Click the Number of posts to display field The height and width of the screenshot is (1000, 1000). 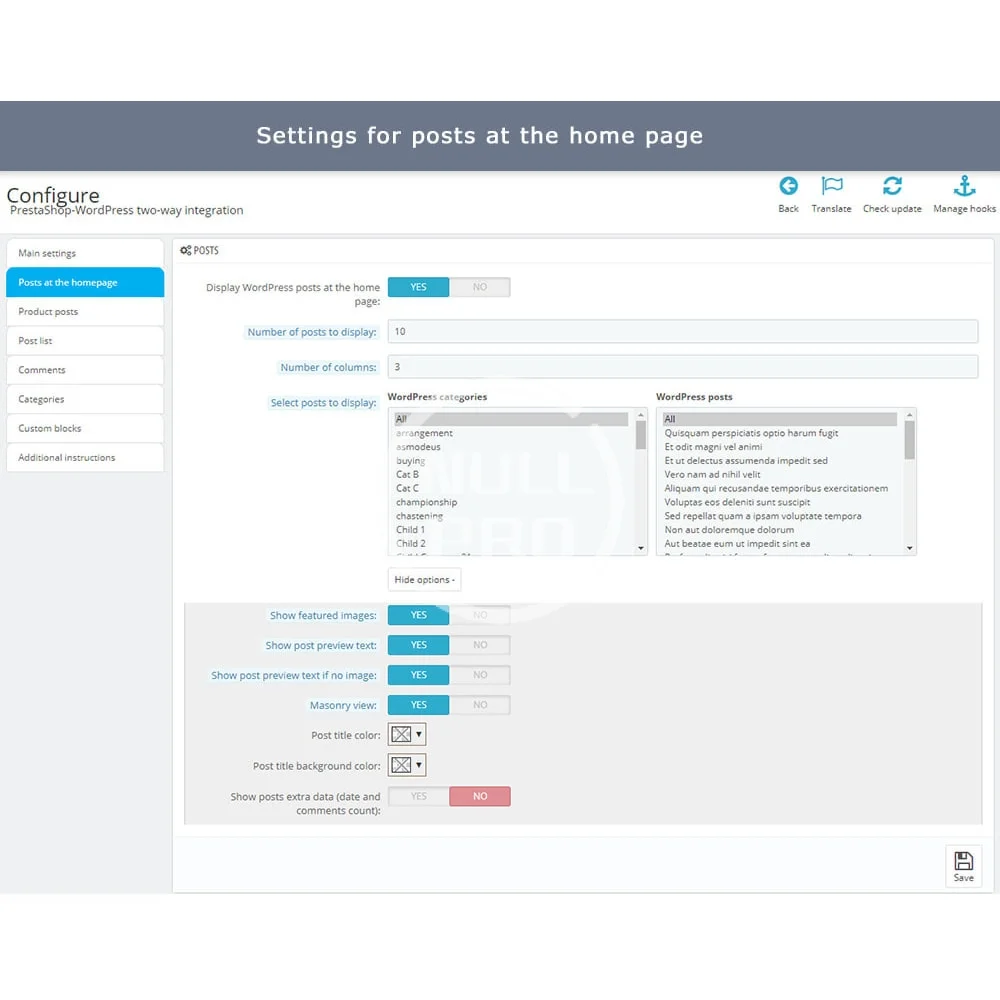[682, 332]
